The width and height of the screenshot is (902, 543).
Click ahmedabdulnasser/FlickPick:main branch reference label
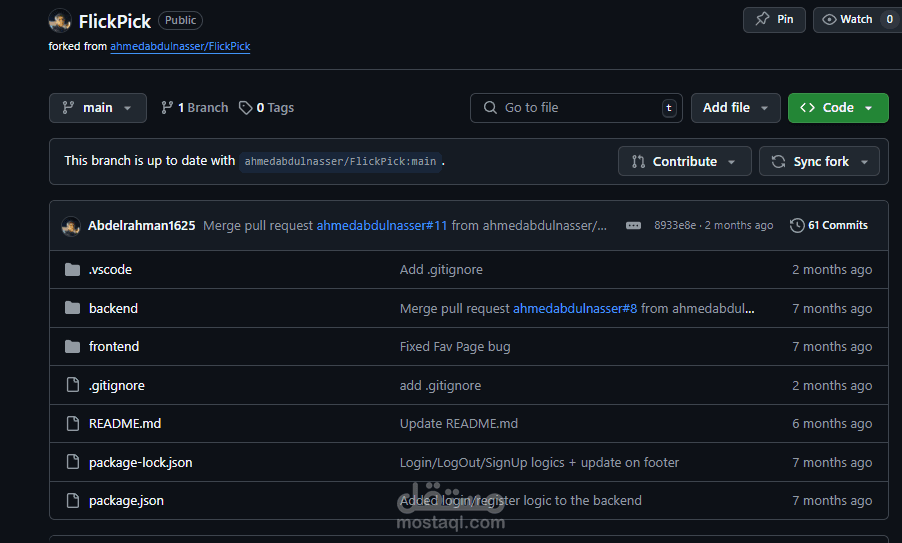pyautogui.click(x=340, y=162)
